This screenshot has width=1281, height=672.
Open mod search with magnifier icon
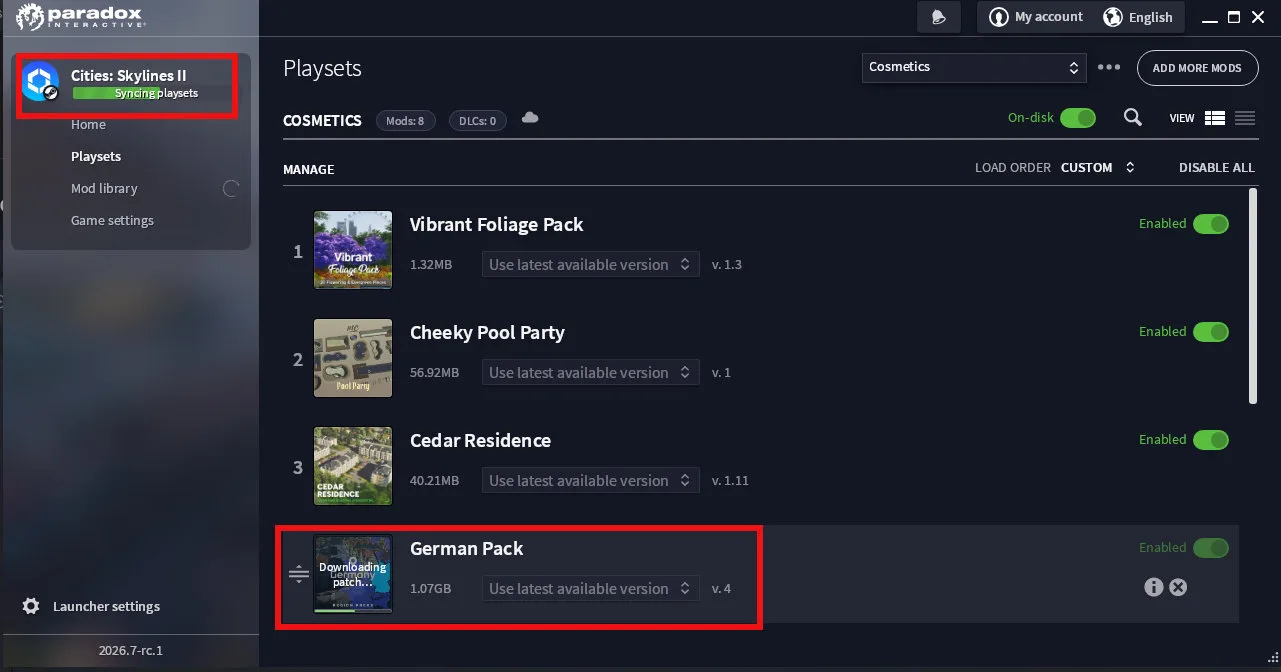coord(1133,118)
